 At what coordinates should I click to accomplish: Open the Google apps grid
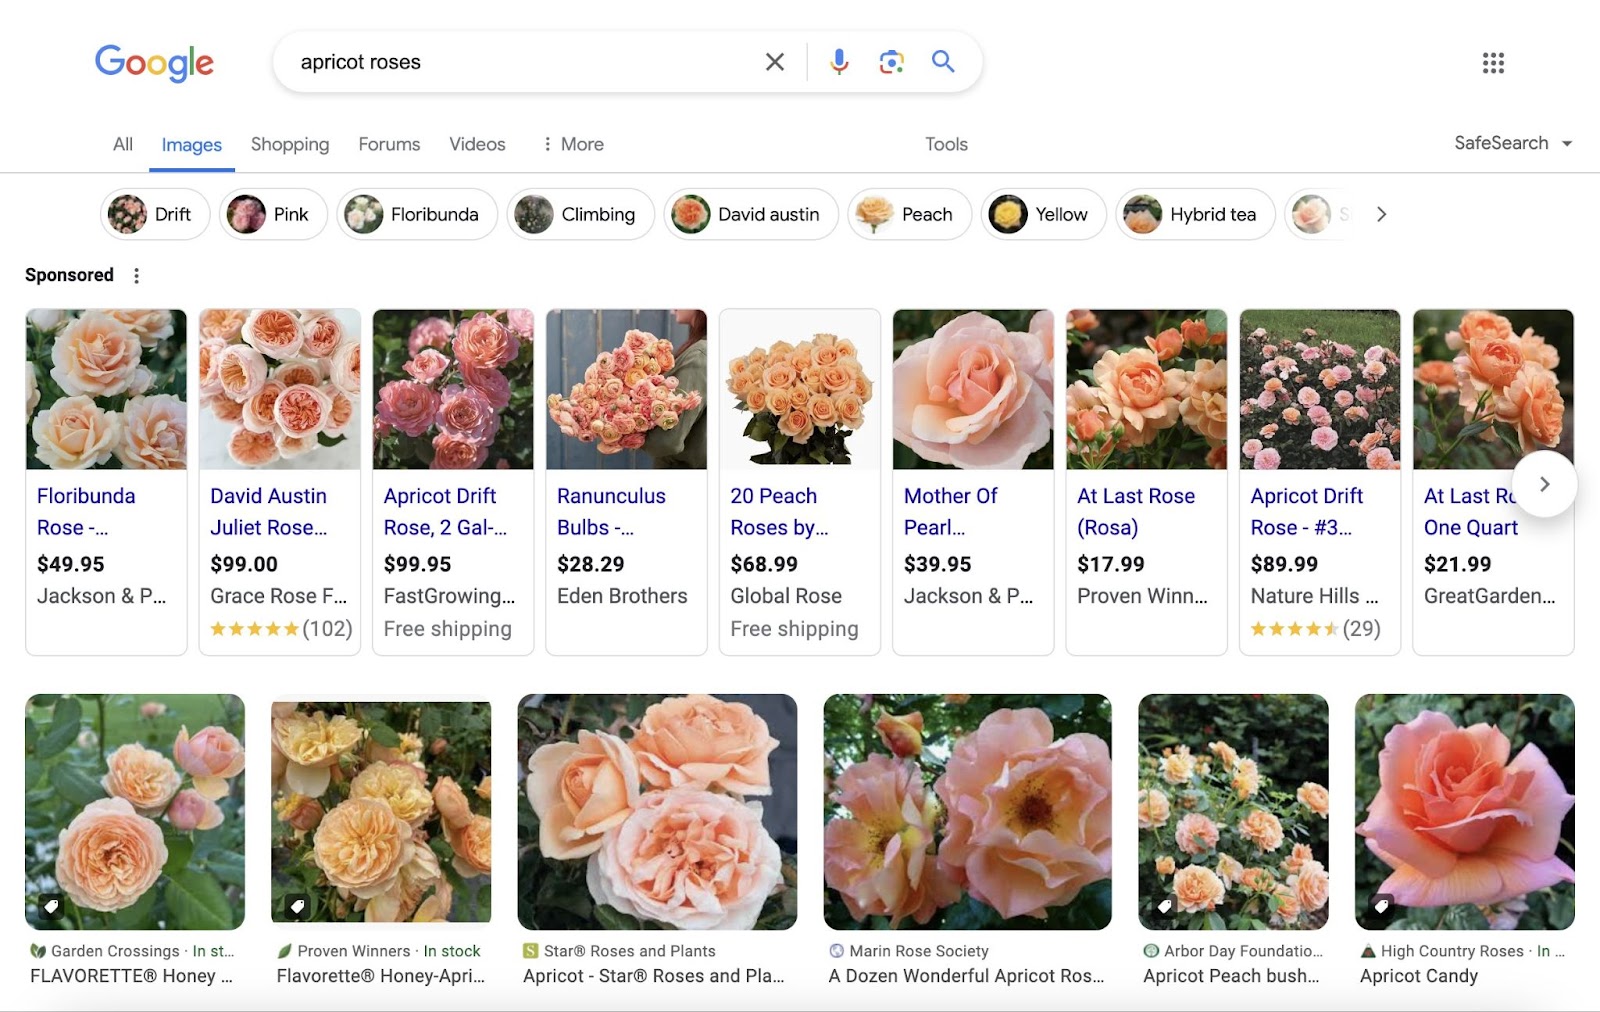click(1492, 63)
